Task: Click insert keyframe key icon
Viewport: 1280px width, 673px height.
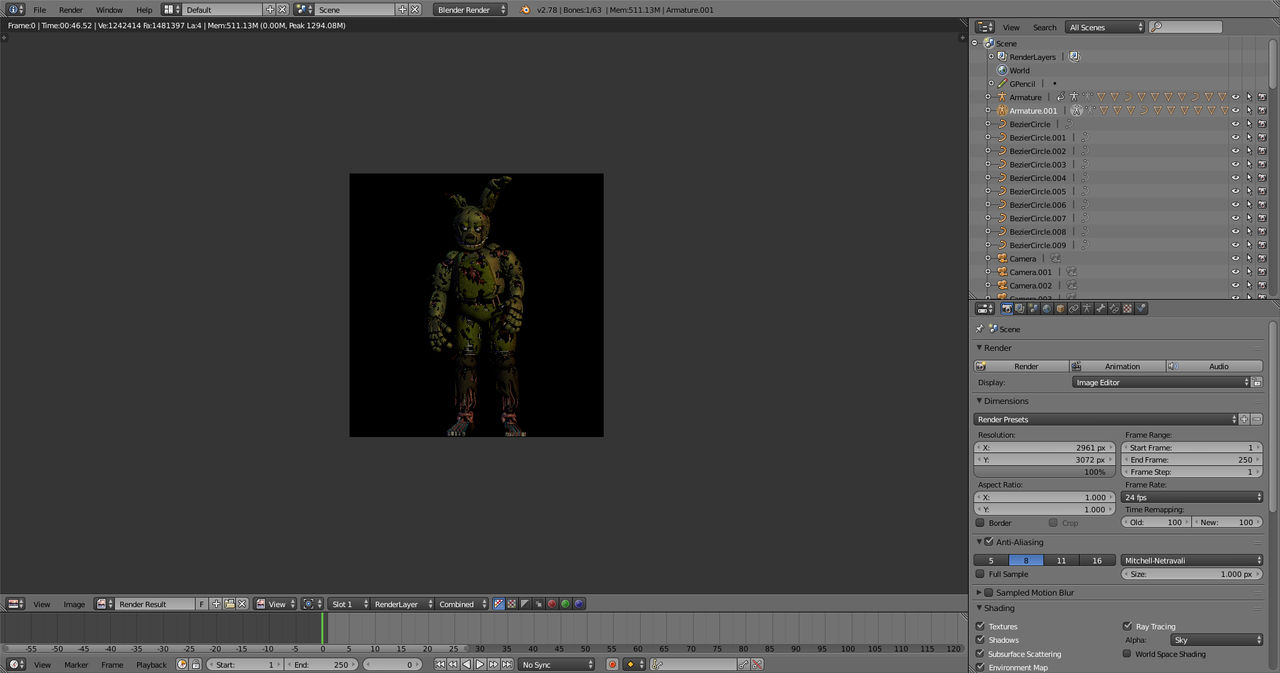Action: coord(742,664)
